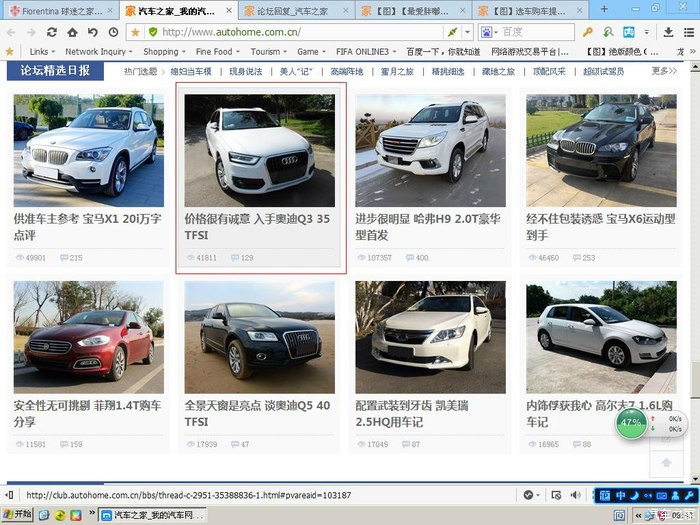The image size is (700, 525).
Task: Click the browser back arrow button
Action: pyautogui.click(x=10, y=32)
